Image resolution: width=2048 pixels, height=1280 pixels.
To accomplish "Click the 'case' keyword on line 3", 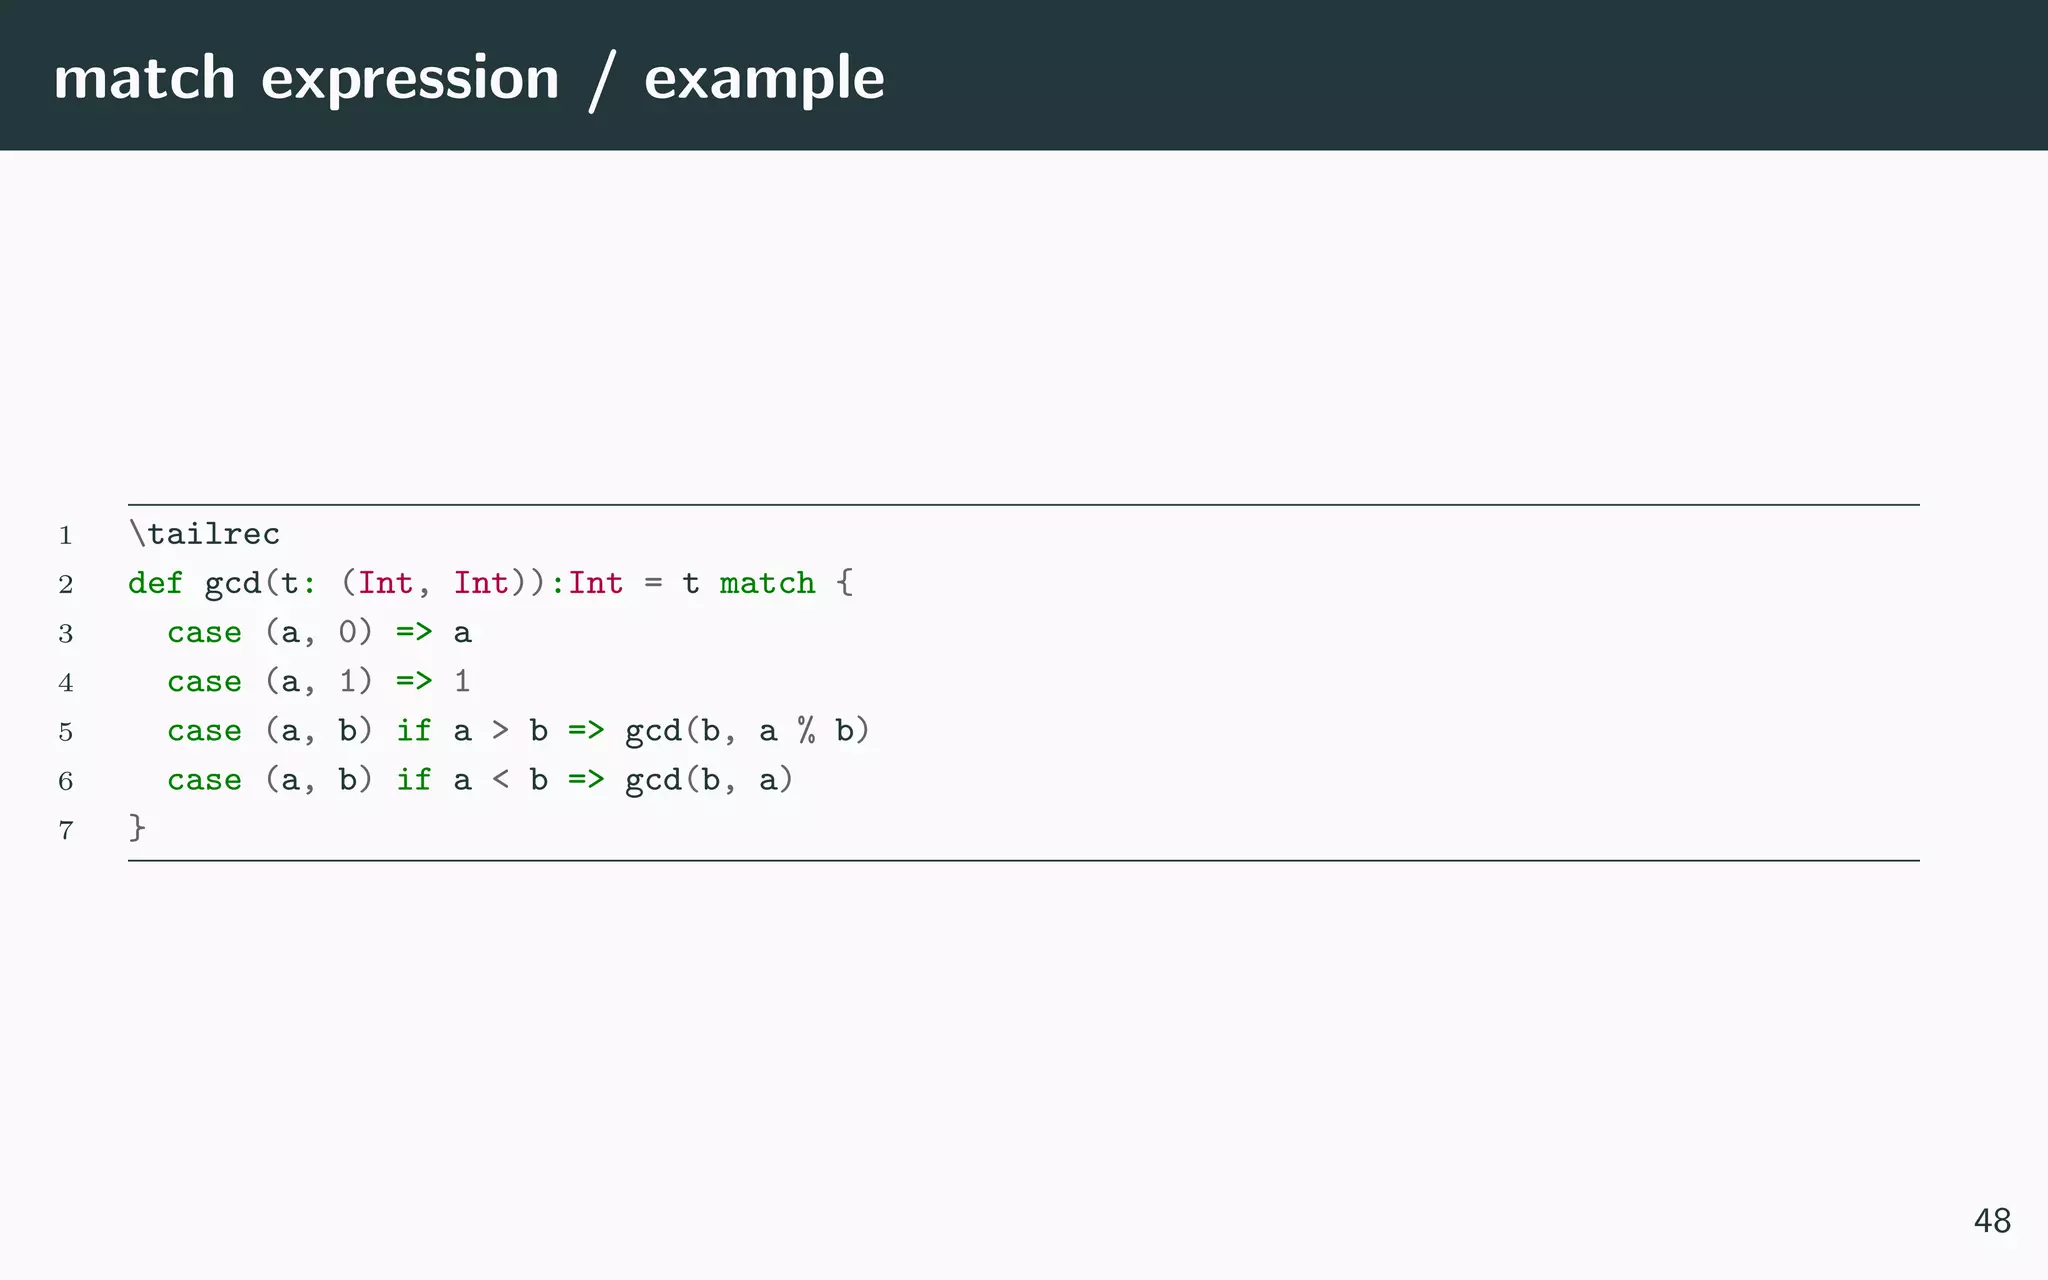I will 204,632.
